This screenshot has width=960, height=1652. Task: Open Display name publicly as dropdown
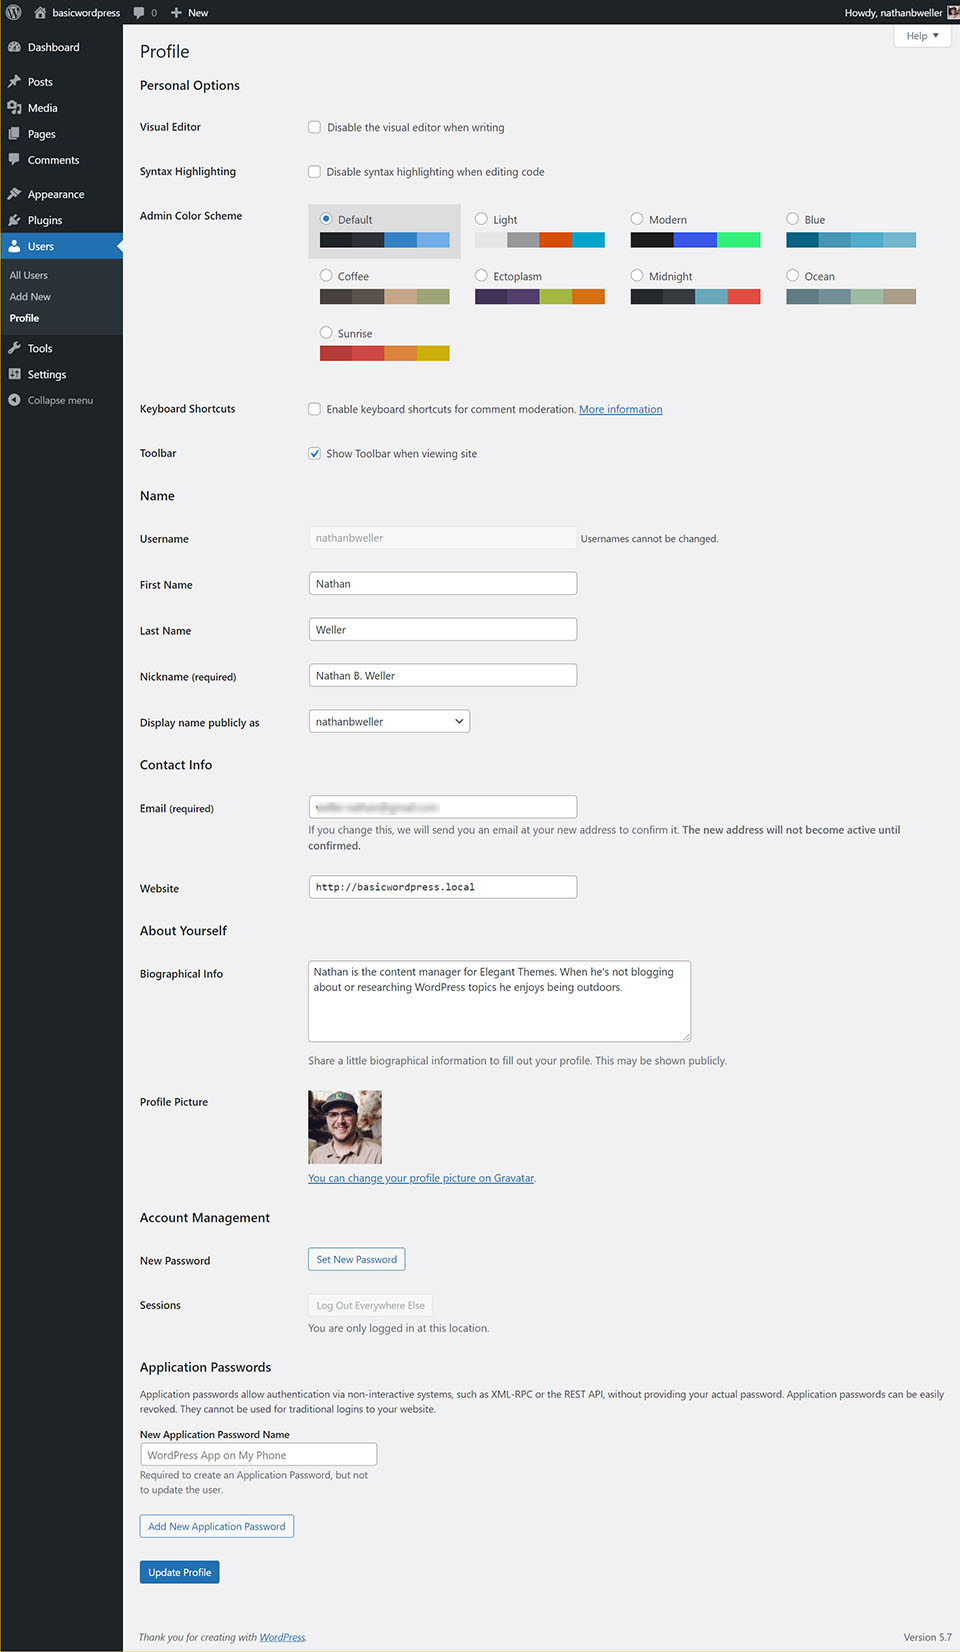click(389, 721)
